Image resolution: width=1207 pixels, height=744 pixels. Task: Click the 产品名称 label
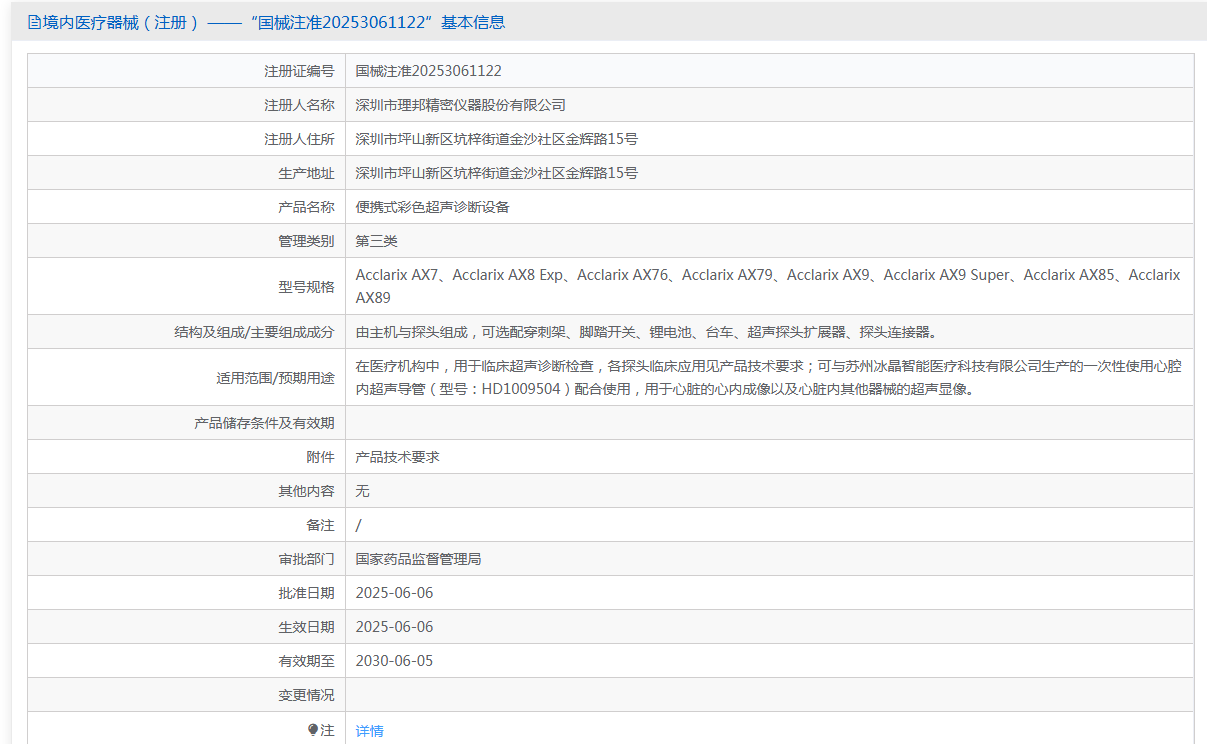point(306,207)
